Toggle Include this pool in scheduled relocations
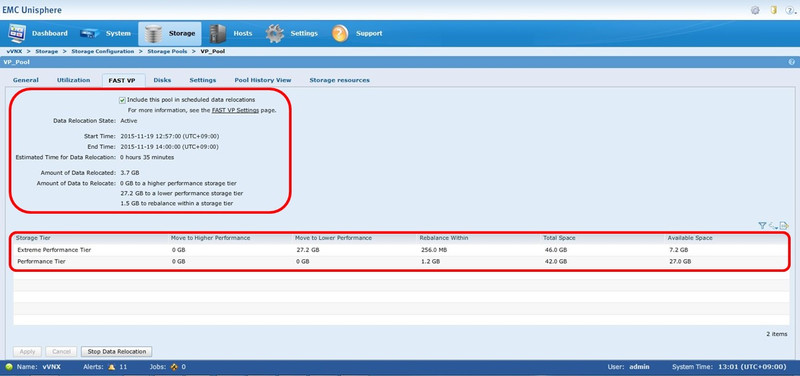 122,100
